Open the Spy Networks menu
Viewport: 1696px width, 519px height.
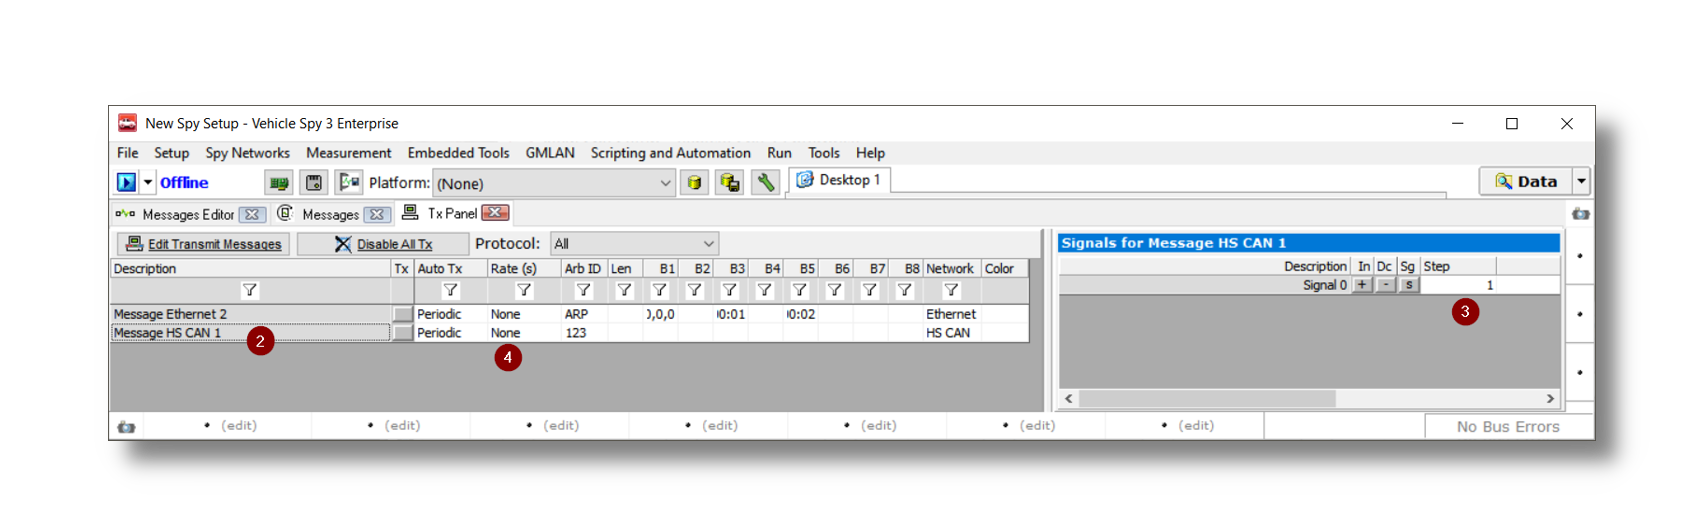(x=247, y=153)
